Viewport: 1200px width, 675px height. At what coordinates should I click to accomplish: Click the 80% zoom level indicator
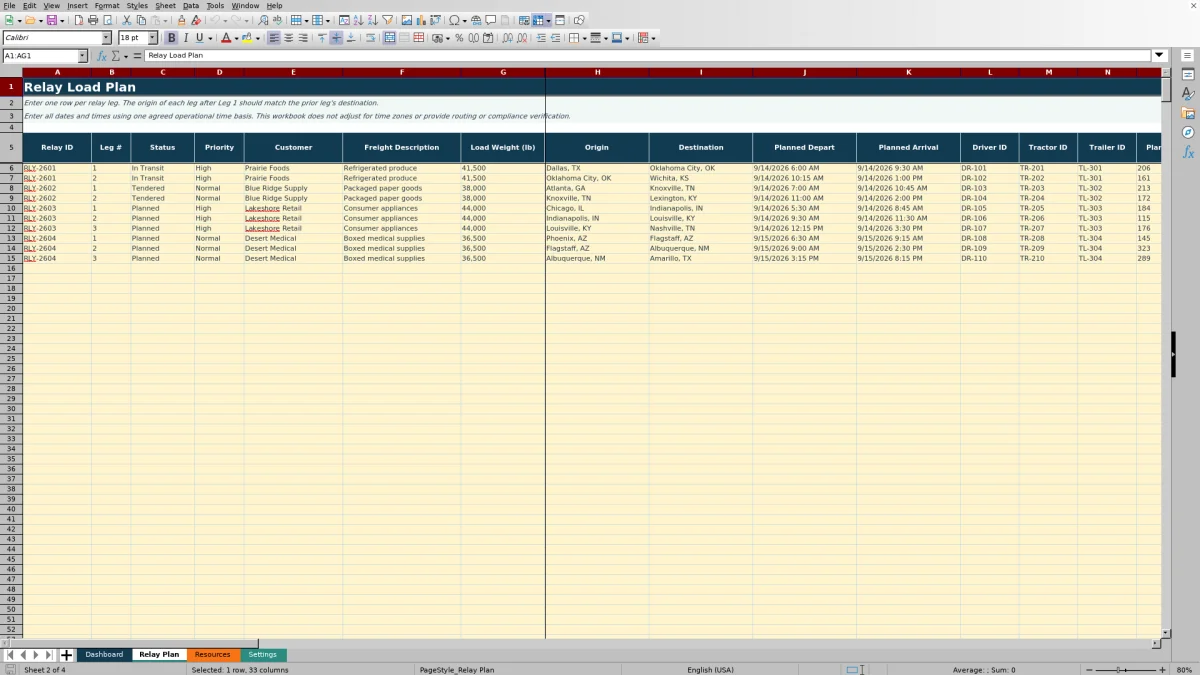[1184, 670]
